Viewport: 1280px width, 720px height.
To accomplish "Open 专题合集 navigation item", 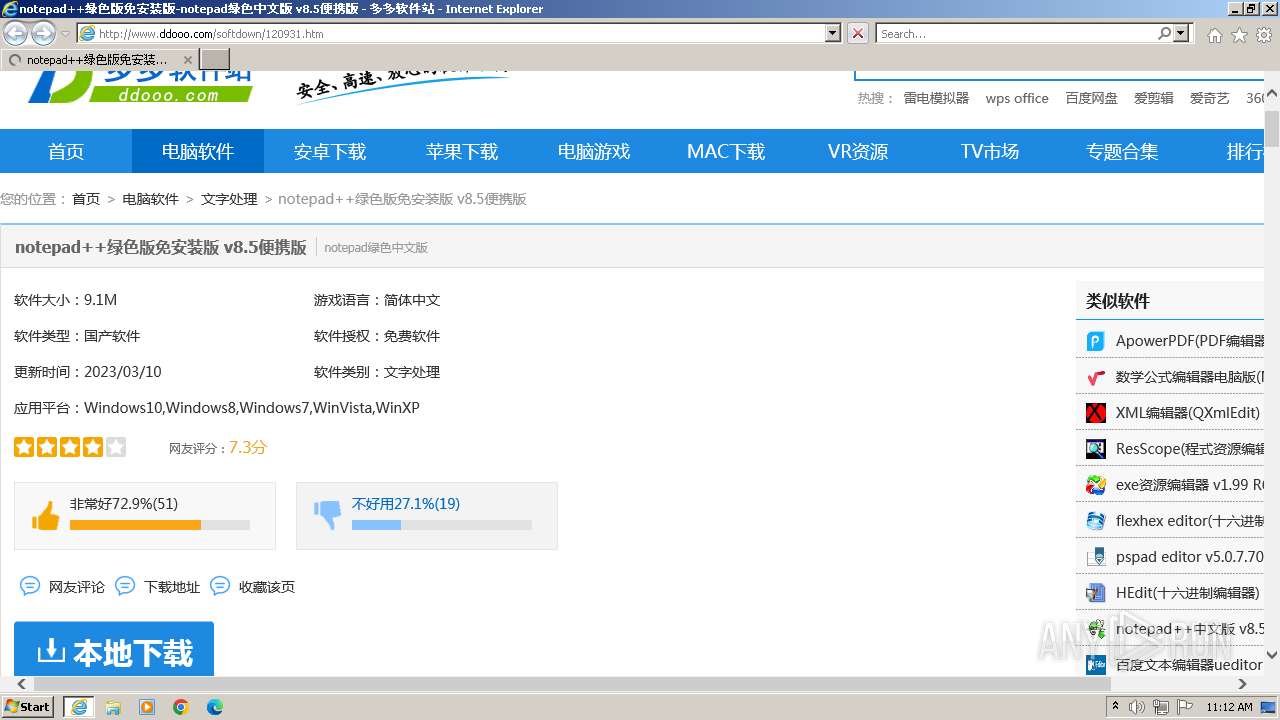I will pos(1122,151).
